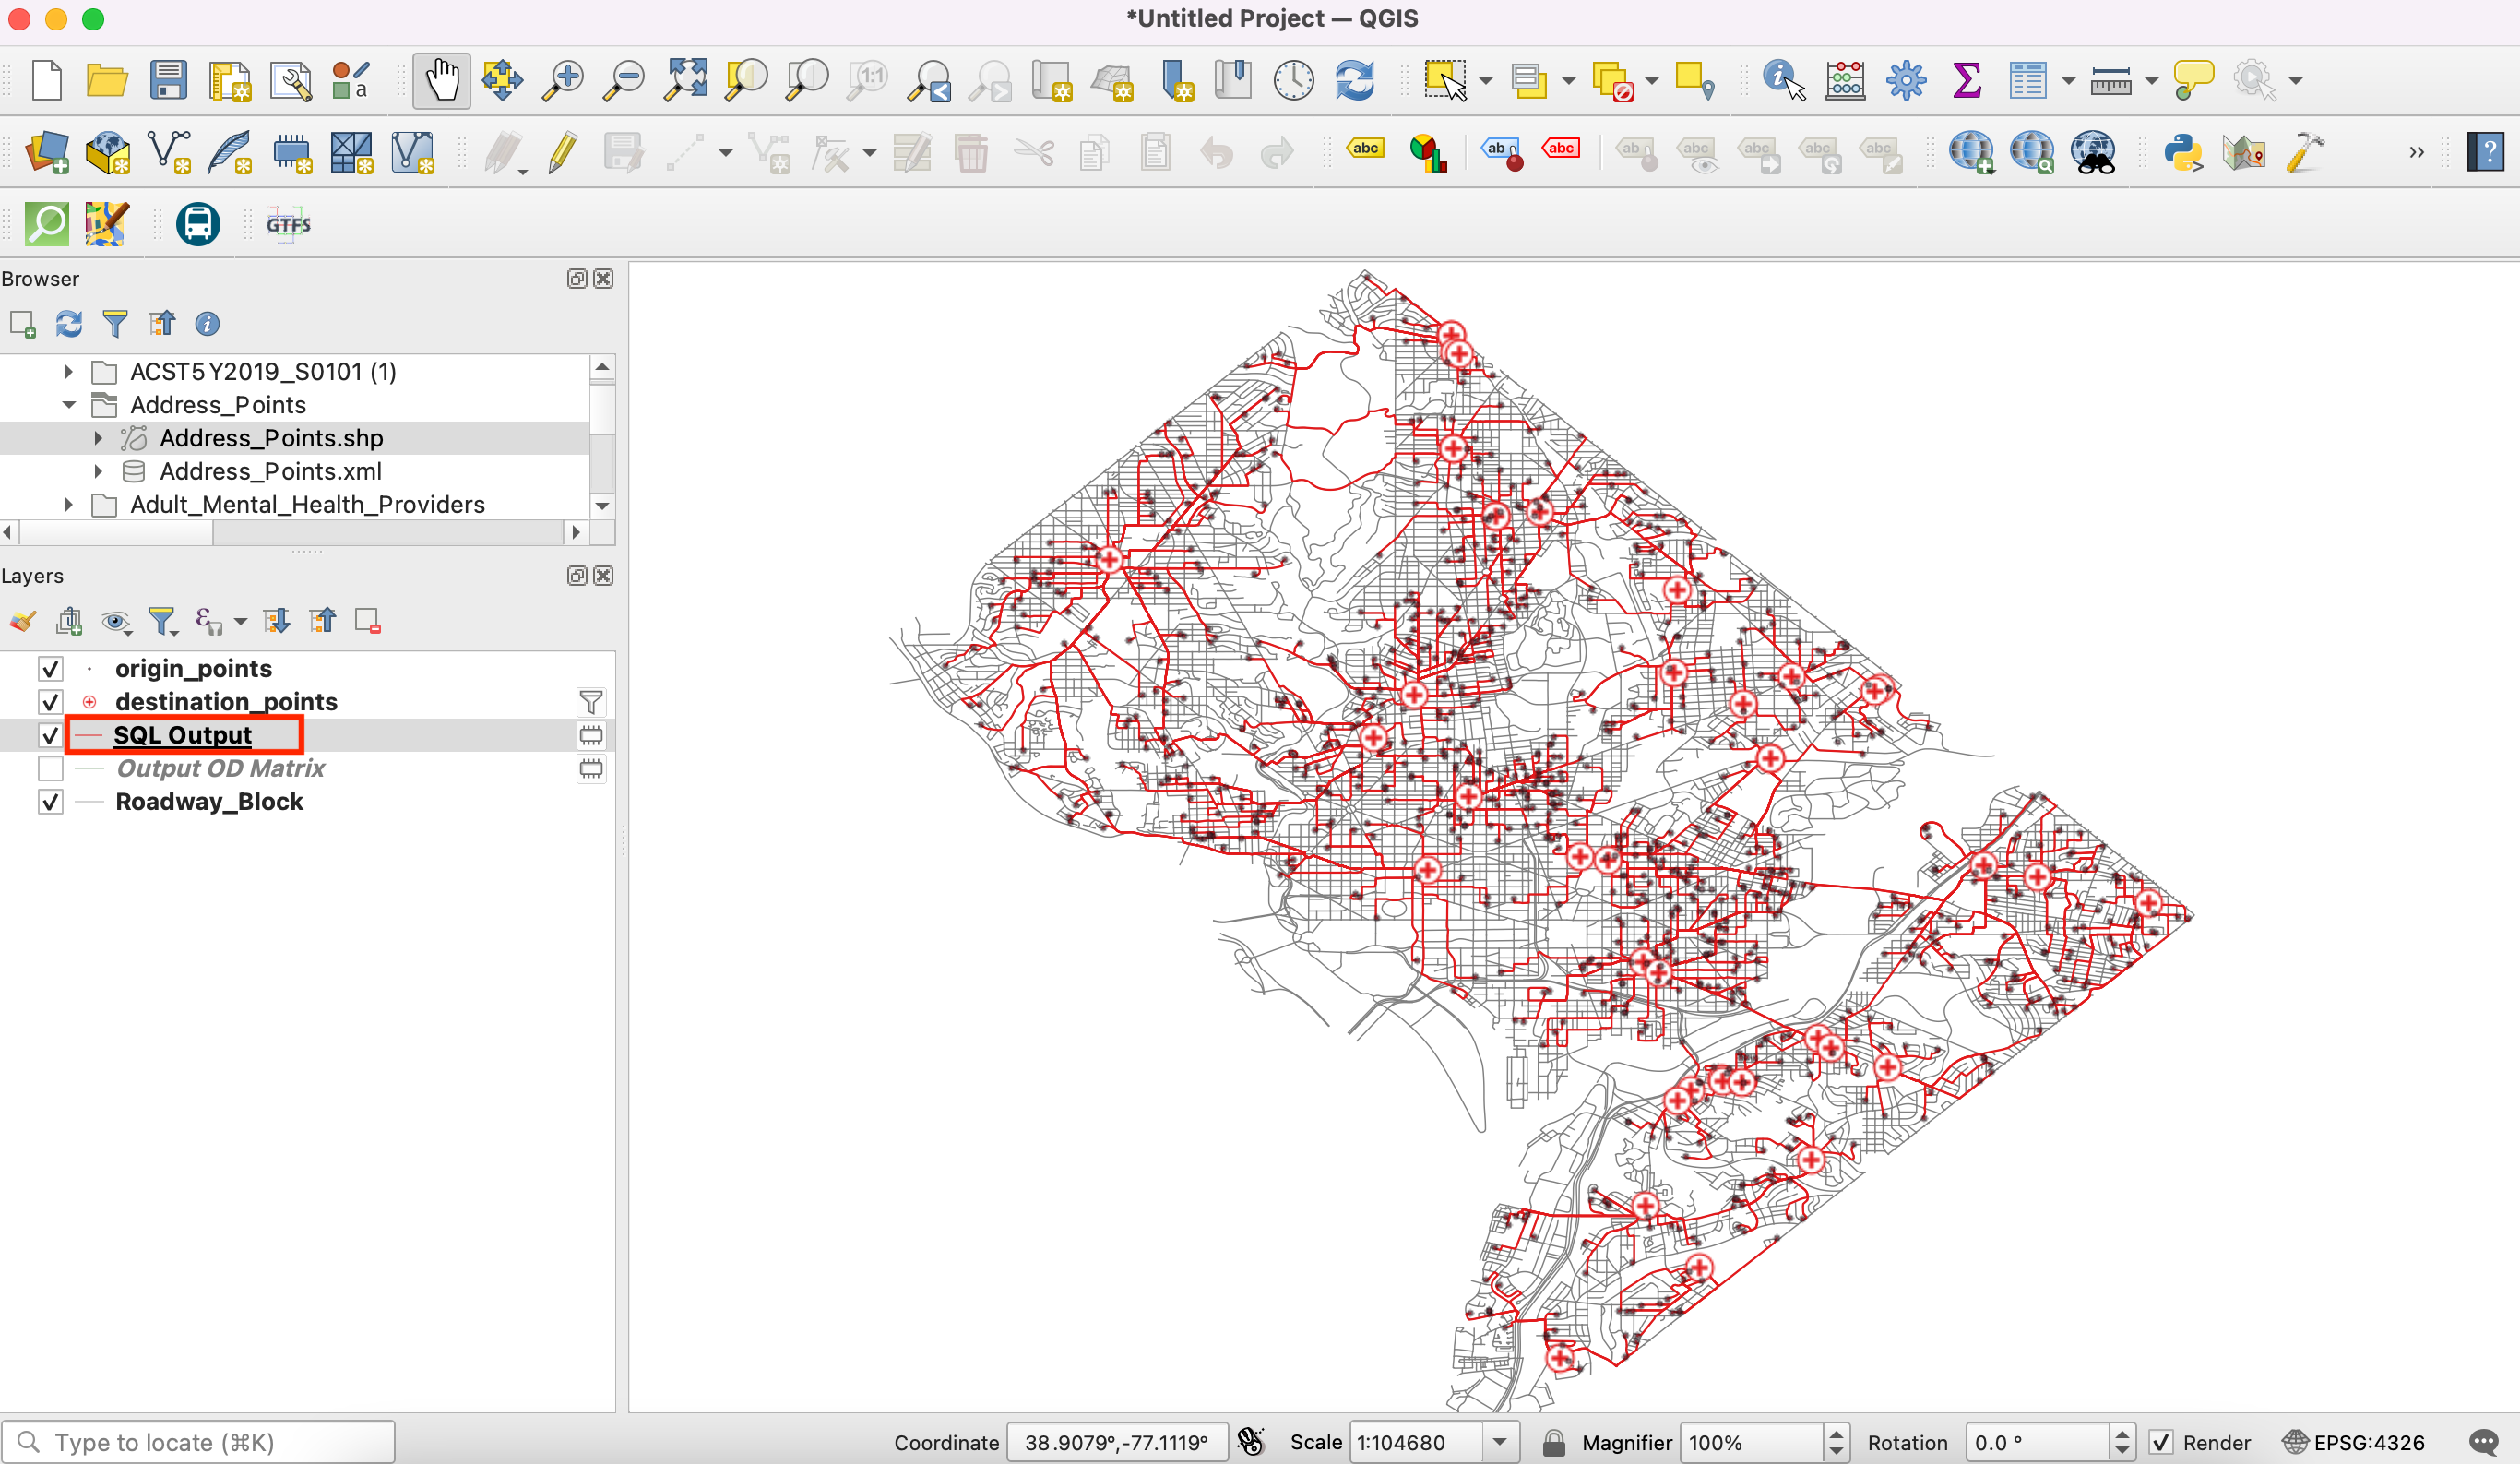Click the EPSG:4326 CRS button
Image resolution: width=2520 pixels, height=1464 pixels.
(2354, 1442)
